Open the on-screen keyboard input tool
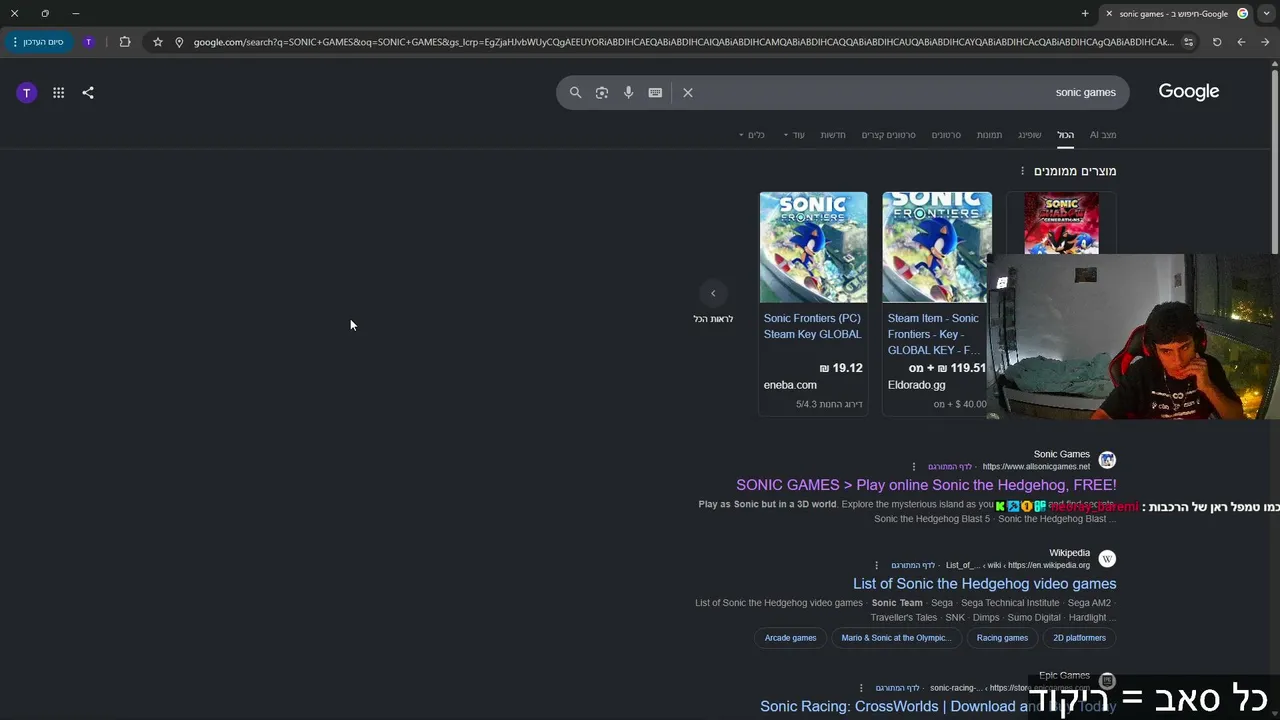The height and width of the screenshot is (720, 1280). (x=655, y=92)
